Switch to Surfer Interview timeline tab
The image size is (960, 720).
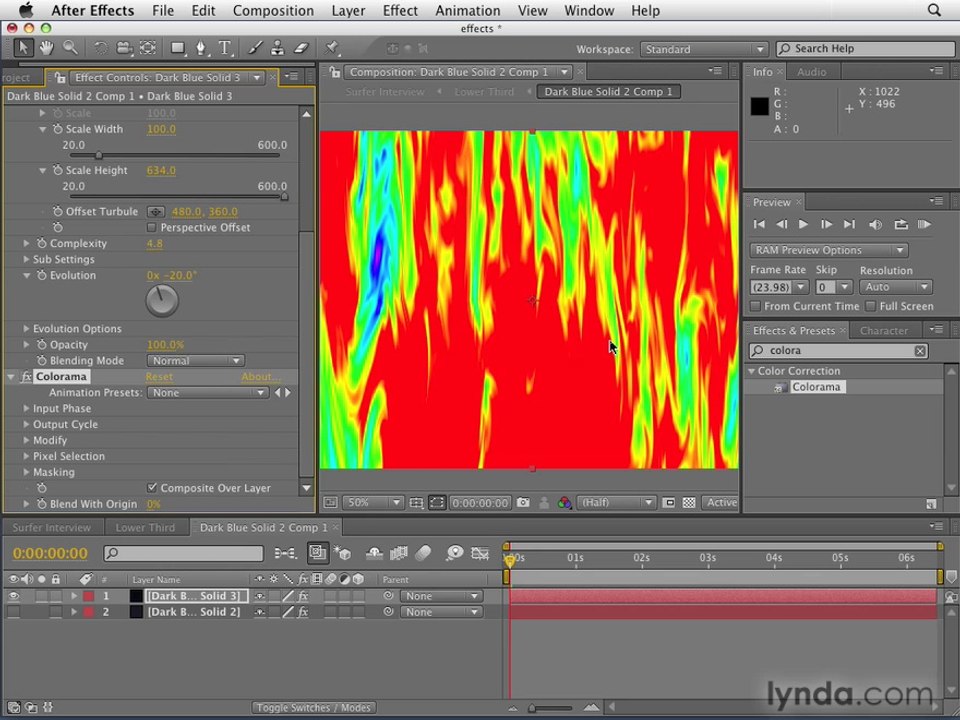click(51, 527)
